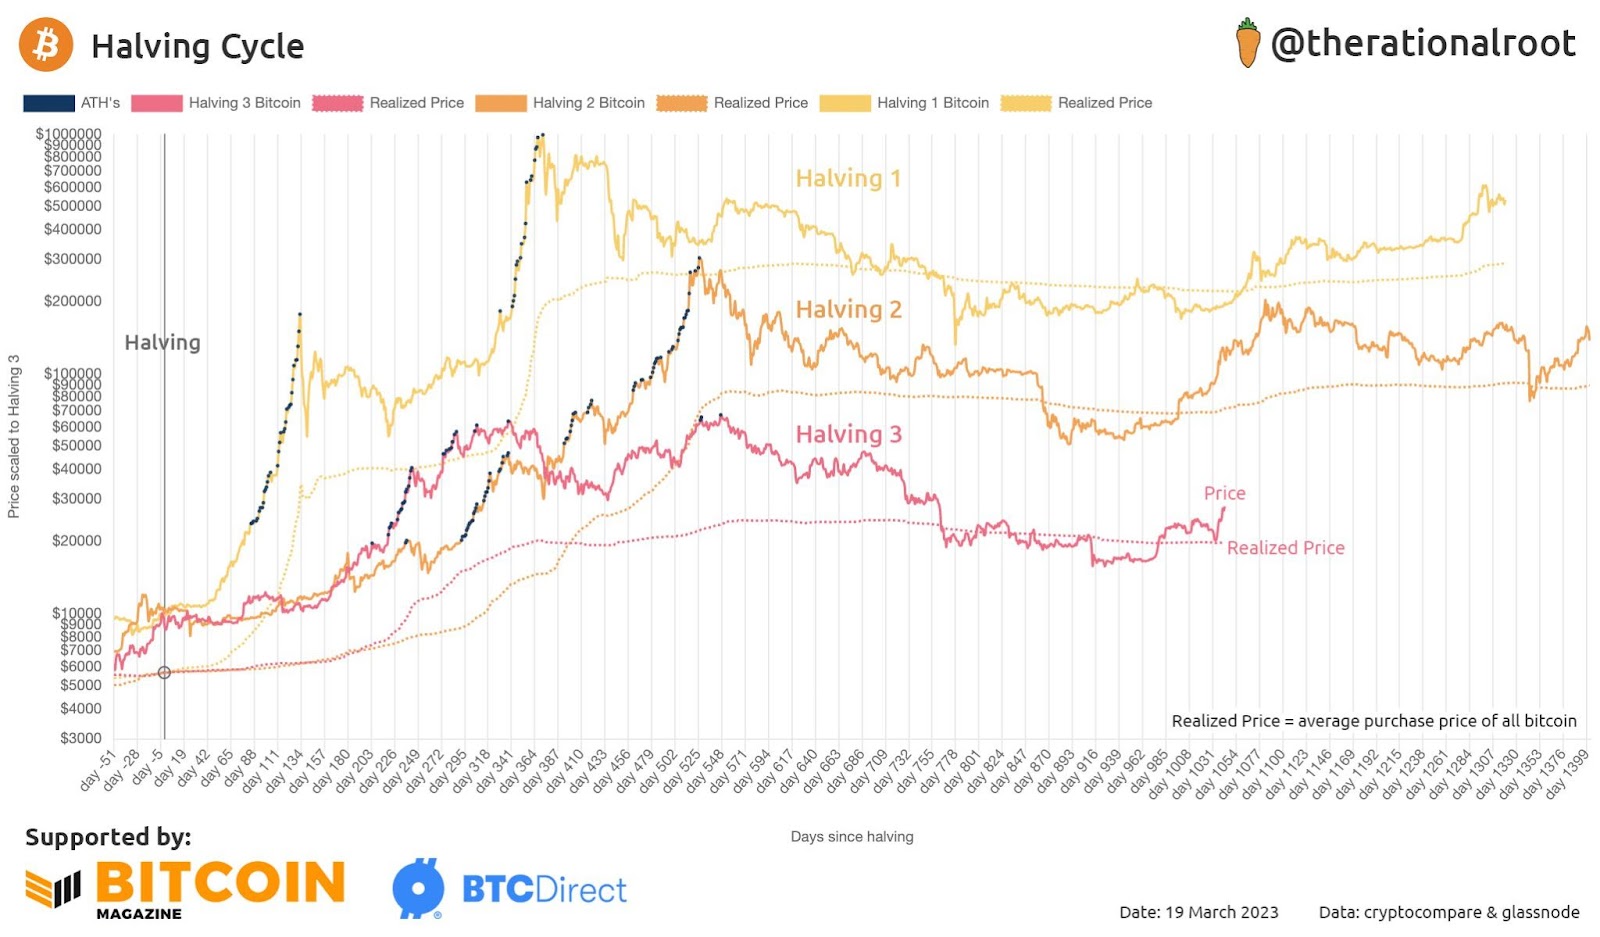Viewport: 1600px width, 937px height.
Task: Click the Halving 3 chart label
Action: pyautogui.click(x=848, y=434)
